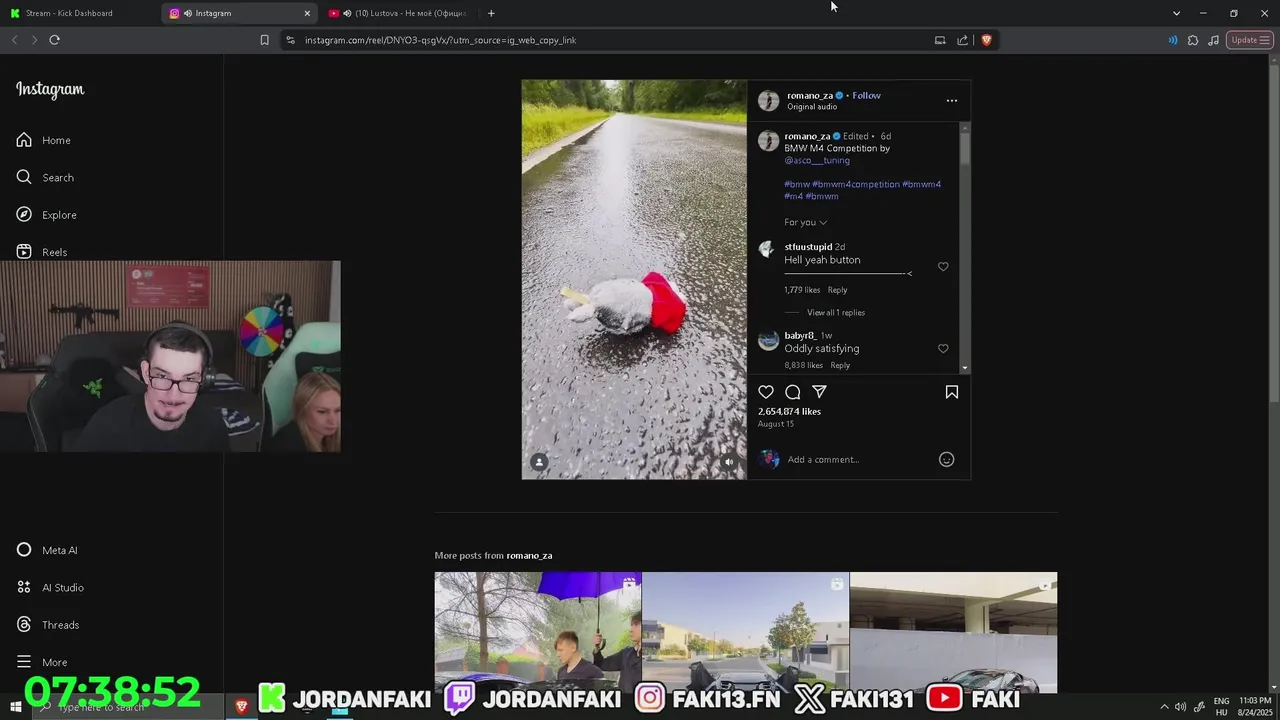Close the Instagram tab
Image resolution: width=1280 pixels, height=720 pixels.
(307, 13)
